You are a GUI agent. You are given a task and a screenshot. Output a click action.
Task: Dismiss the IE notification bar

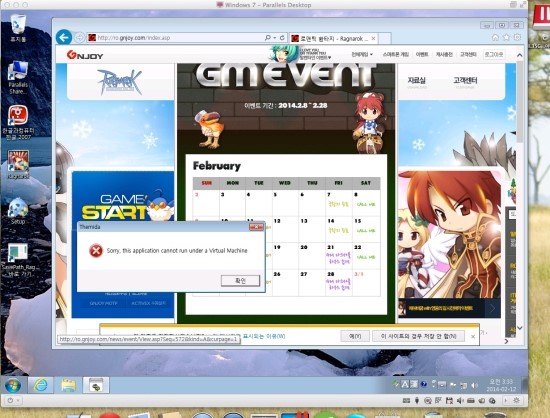pos(473,336)
